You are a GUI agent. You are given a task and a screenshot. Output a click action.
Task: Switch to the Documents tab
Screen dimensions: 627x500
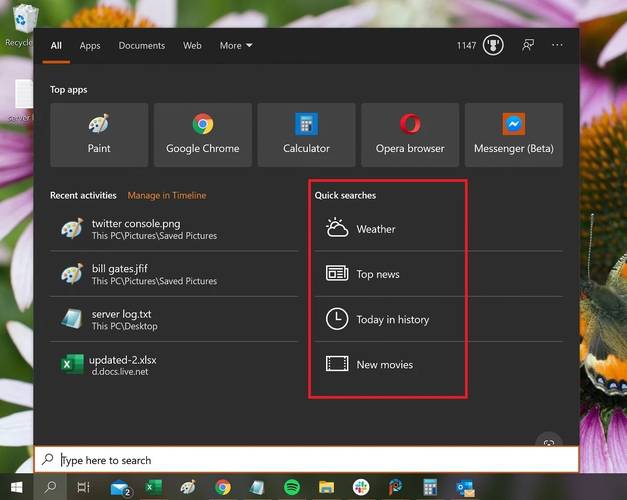[142, 46]
